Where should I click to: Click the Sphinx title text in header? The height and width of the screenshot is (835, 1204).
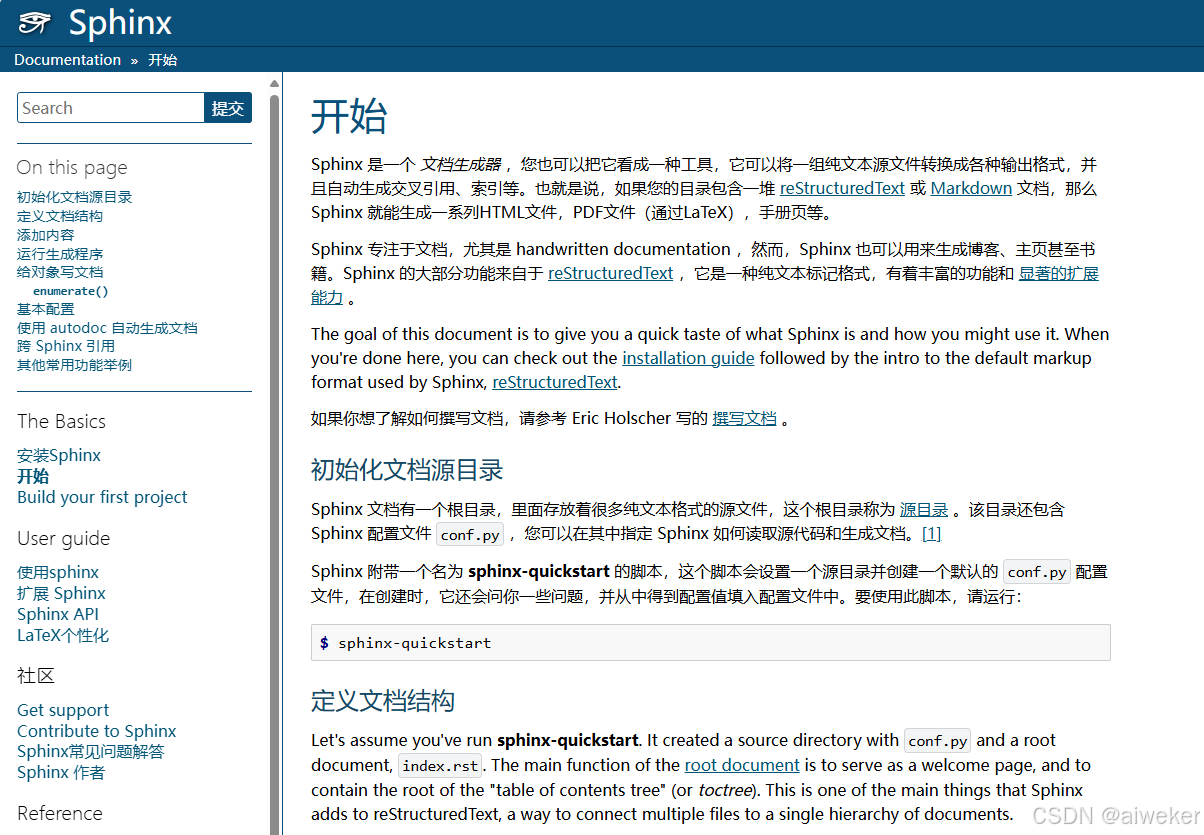coord(120,23)
